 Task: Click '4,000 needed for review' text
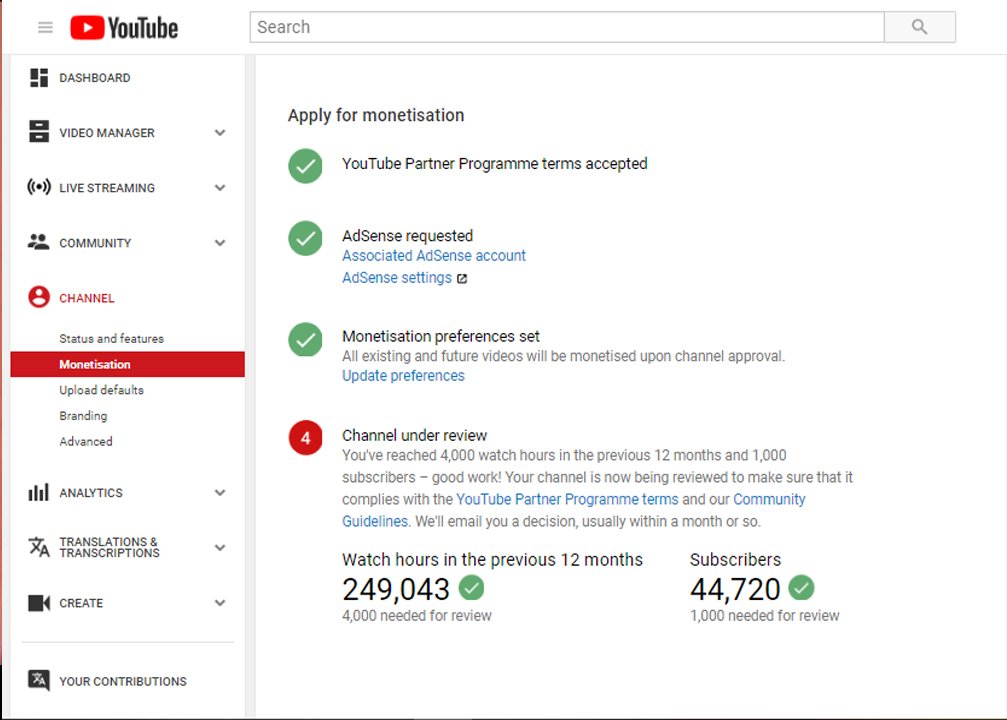tap(416, 616)
